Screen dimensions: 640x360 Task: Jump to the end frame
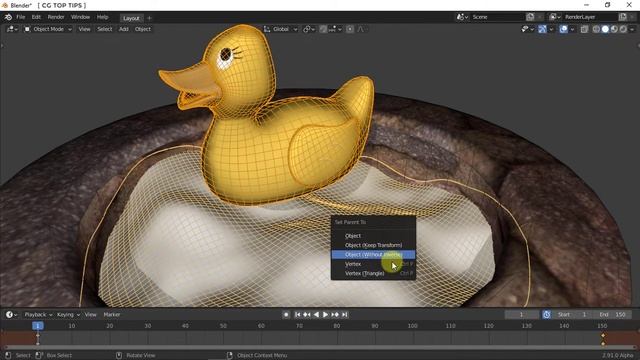pyautogui.click(x=344, y=315)
